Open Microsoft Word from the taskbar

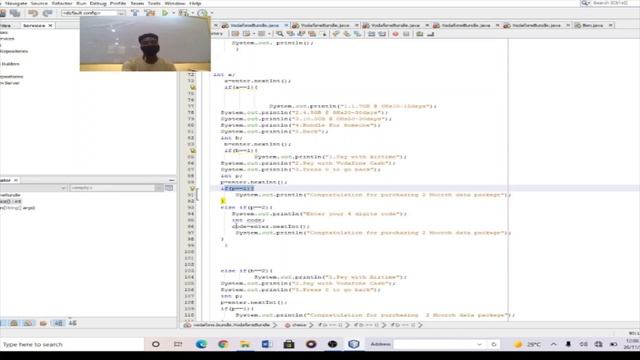click(x=267, y=344)
